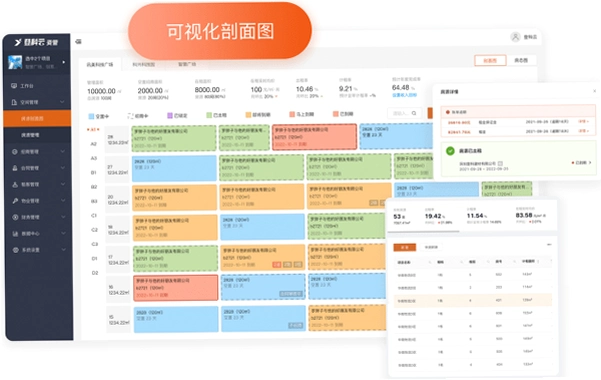601x380 pixels.
Task: Click the floor 27 row label
Action: (118, 170)
